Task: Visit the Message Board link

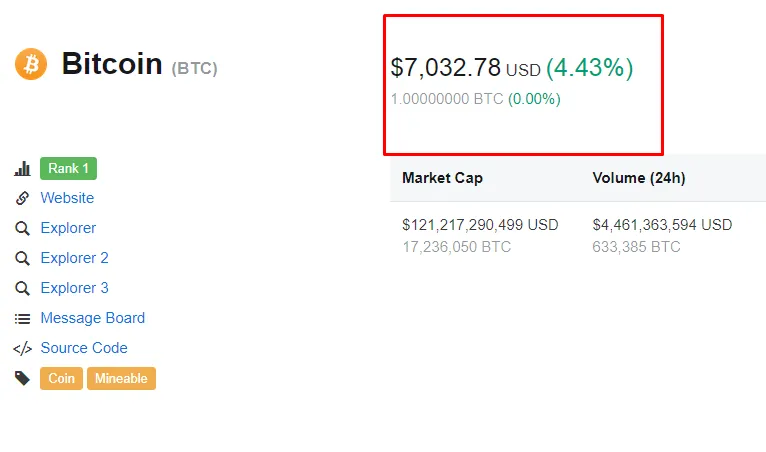Action: pyautogui.click(x=92, y=318)
